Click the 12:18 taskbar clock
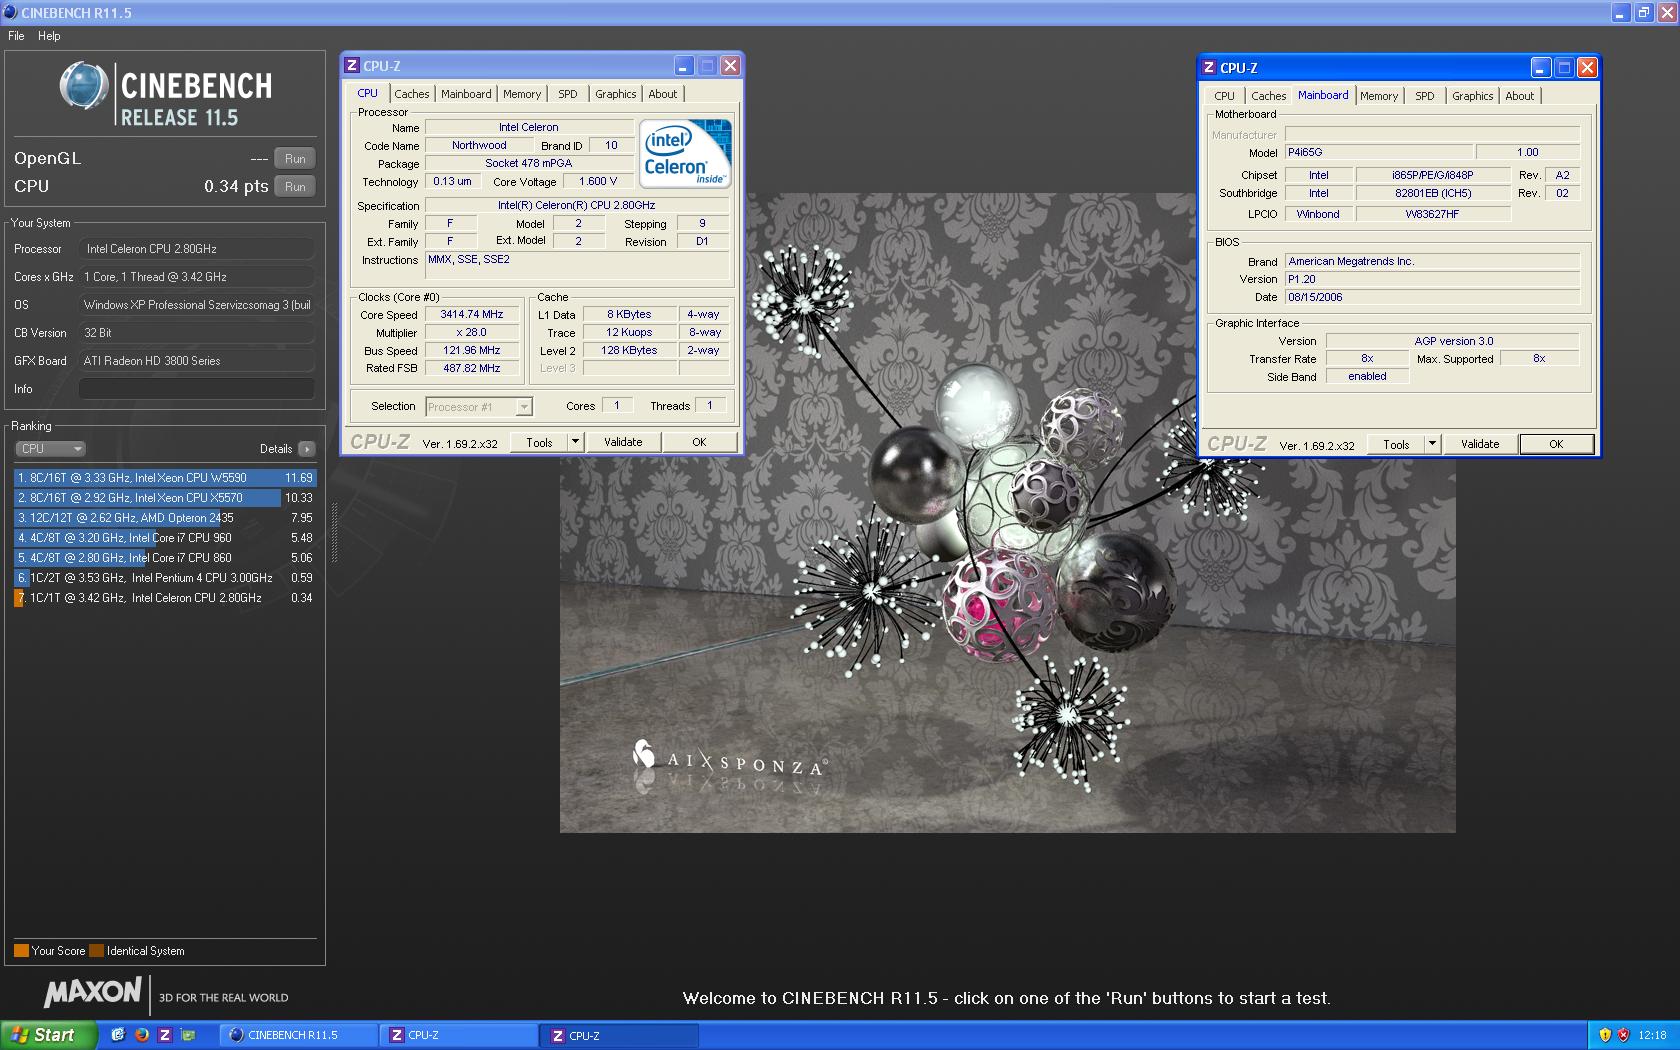1680x1050 pixels. (x=1652, y=1035)
